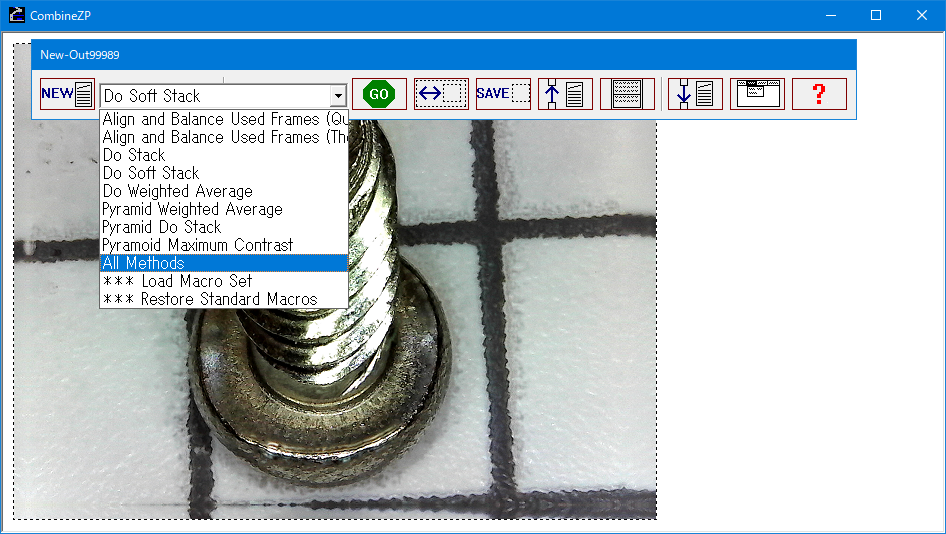
Task: Select Do Weighted Average
Action: click(x=224, y=191)
